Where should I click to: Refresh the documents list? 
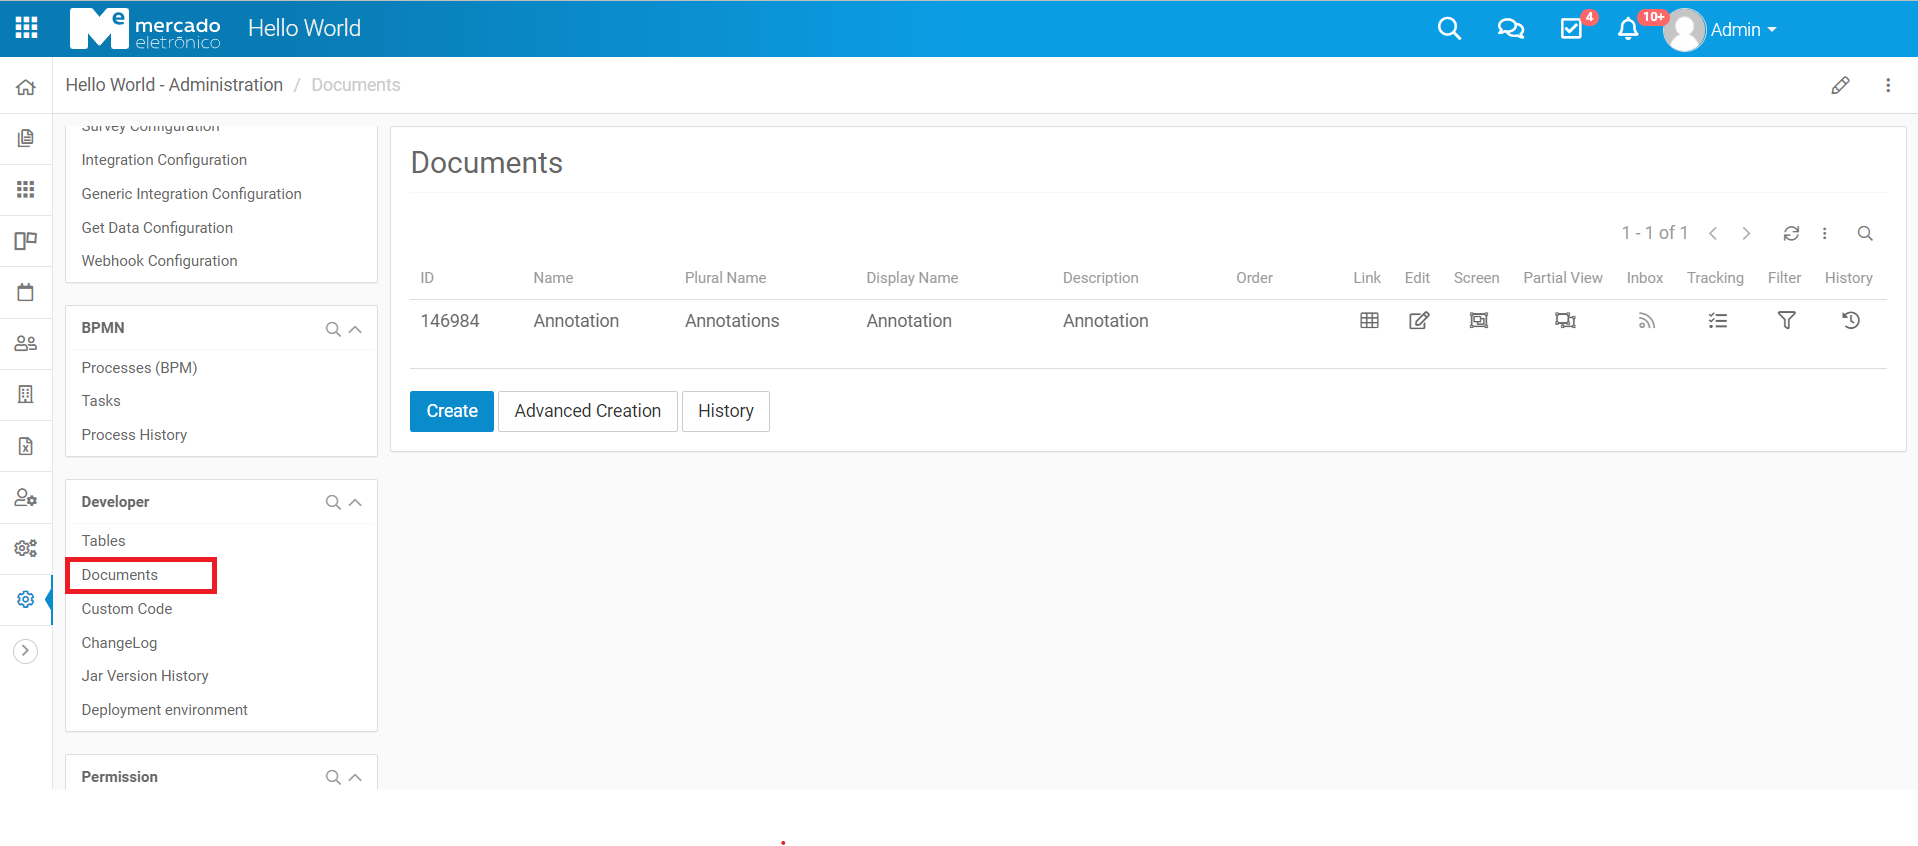coord(1791,233)
